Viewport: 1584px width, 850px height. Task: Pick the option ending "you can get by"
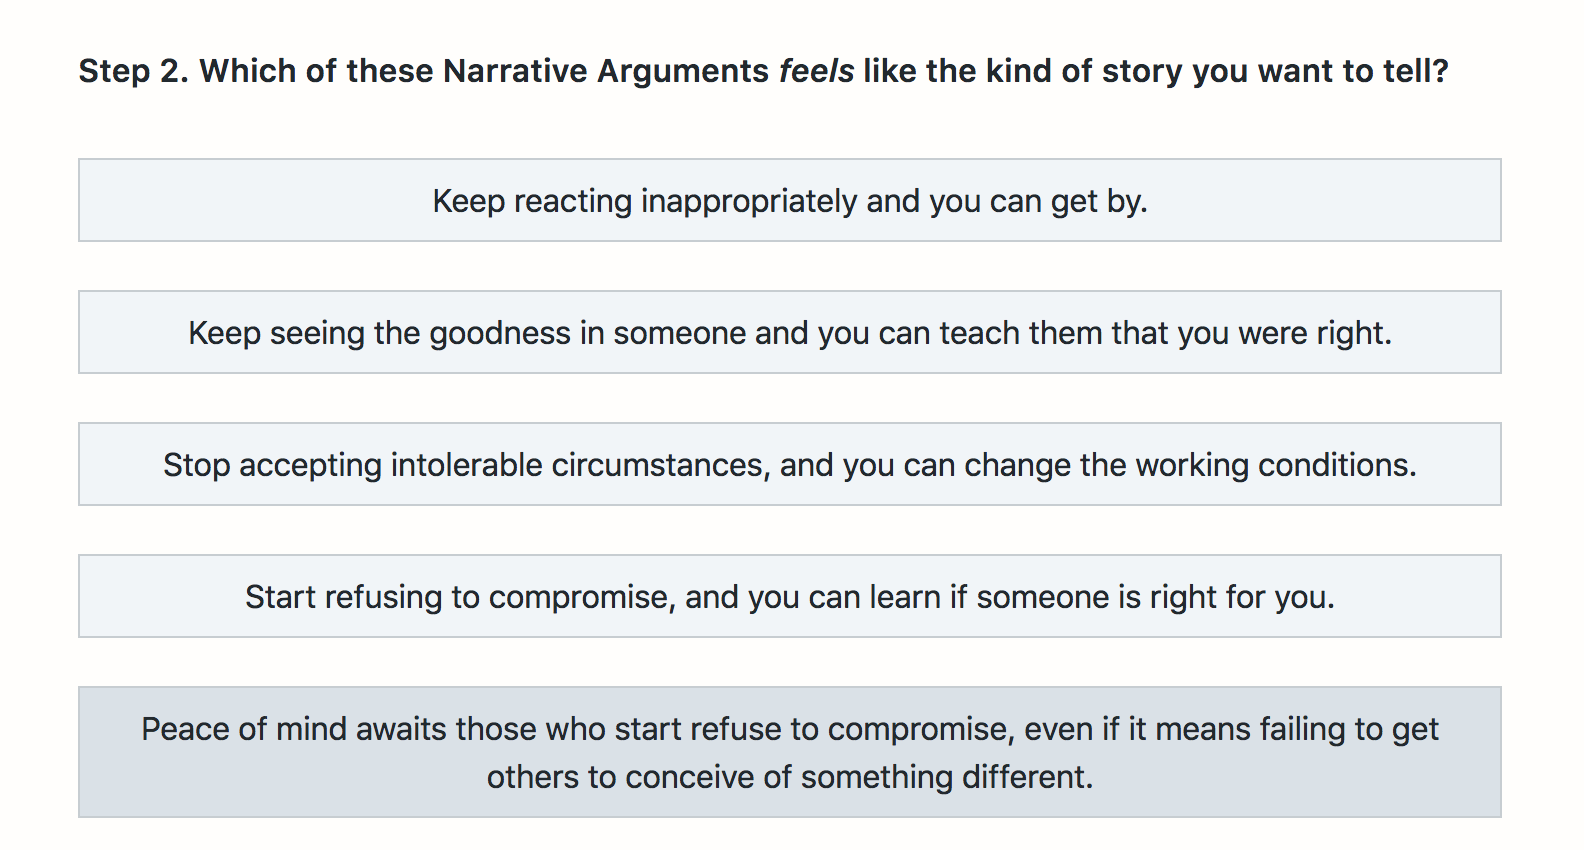point(790,200)
